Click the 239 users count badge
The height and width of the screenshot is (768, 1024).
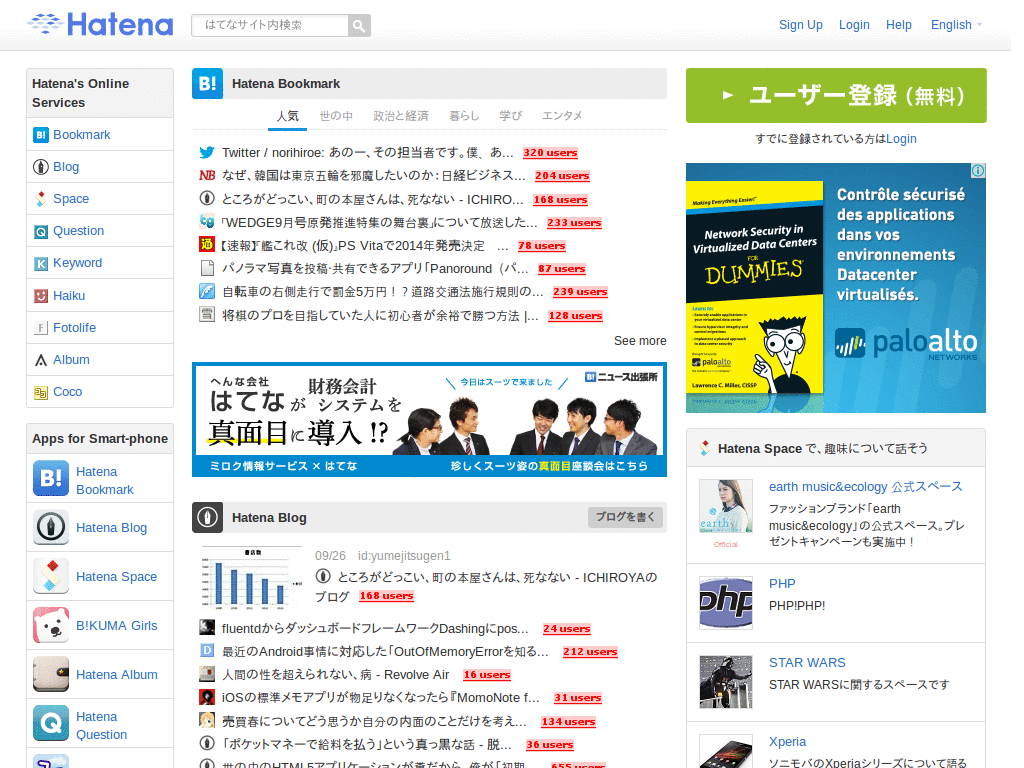point(580,292)
